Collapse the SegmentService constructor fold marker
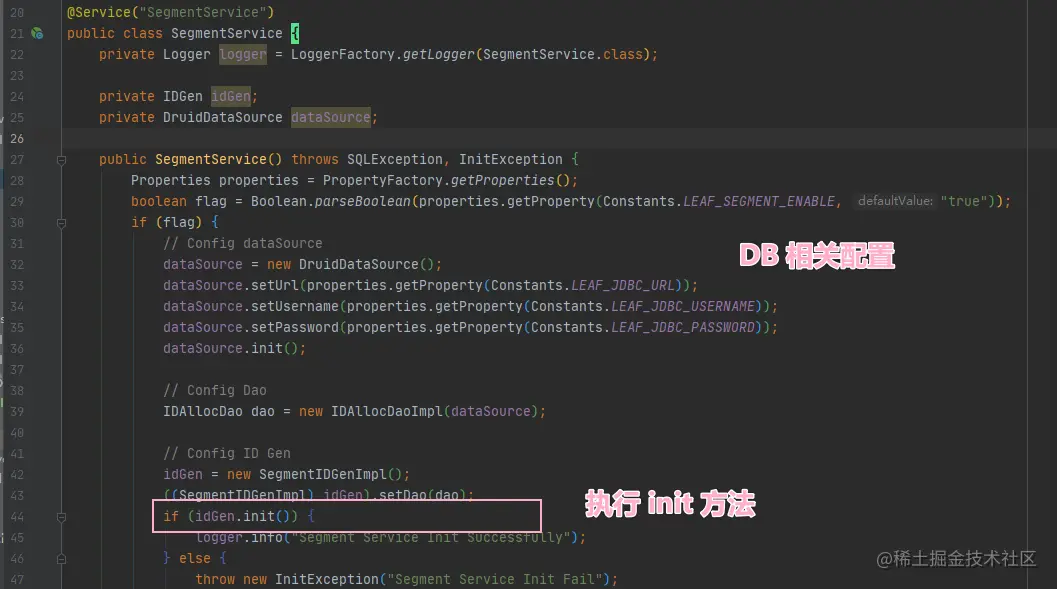Image resolution: width=1057 pixels, height=589 pixels. (x=61, y=160)
